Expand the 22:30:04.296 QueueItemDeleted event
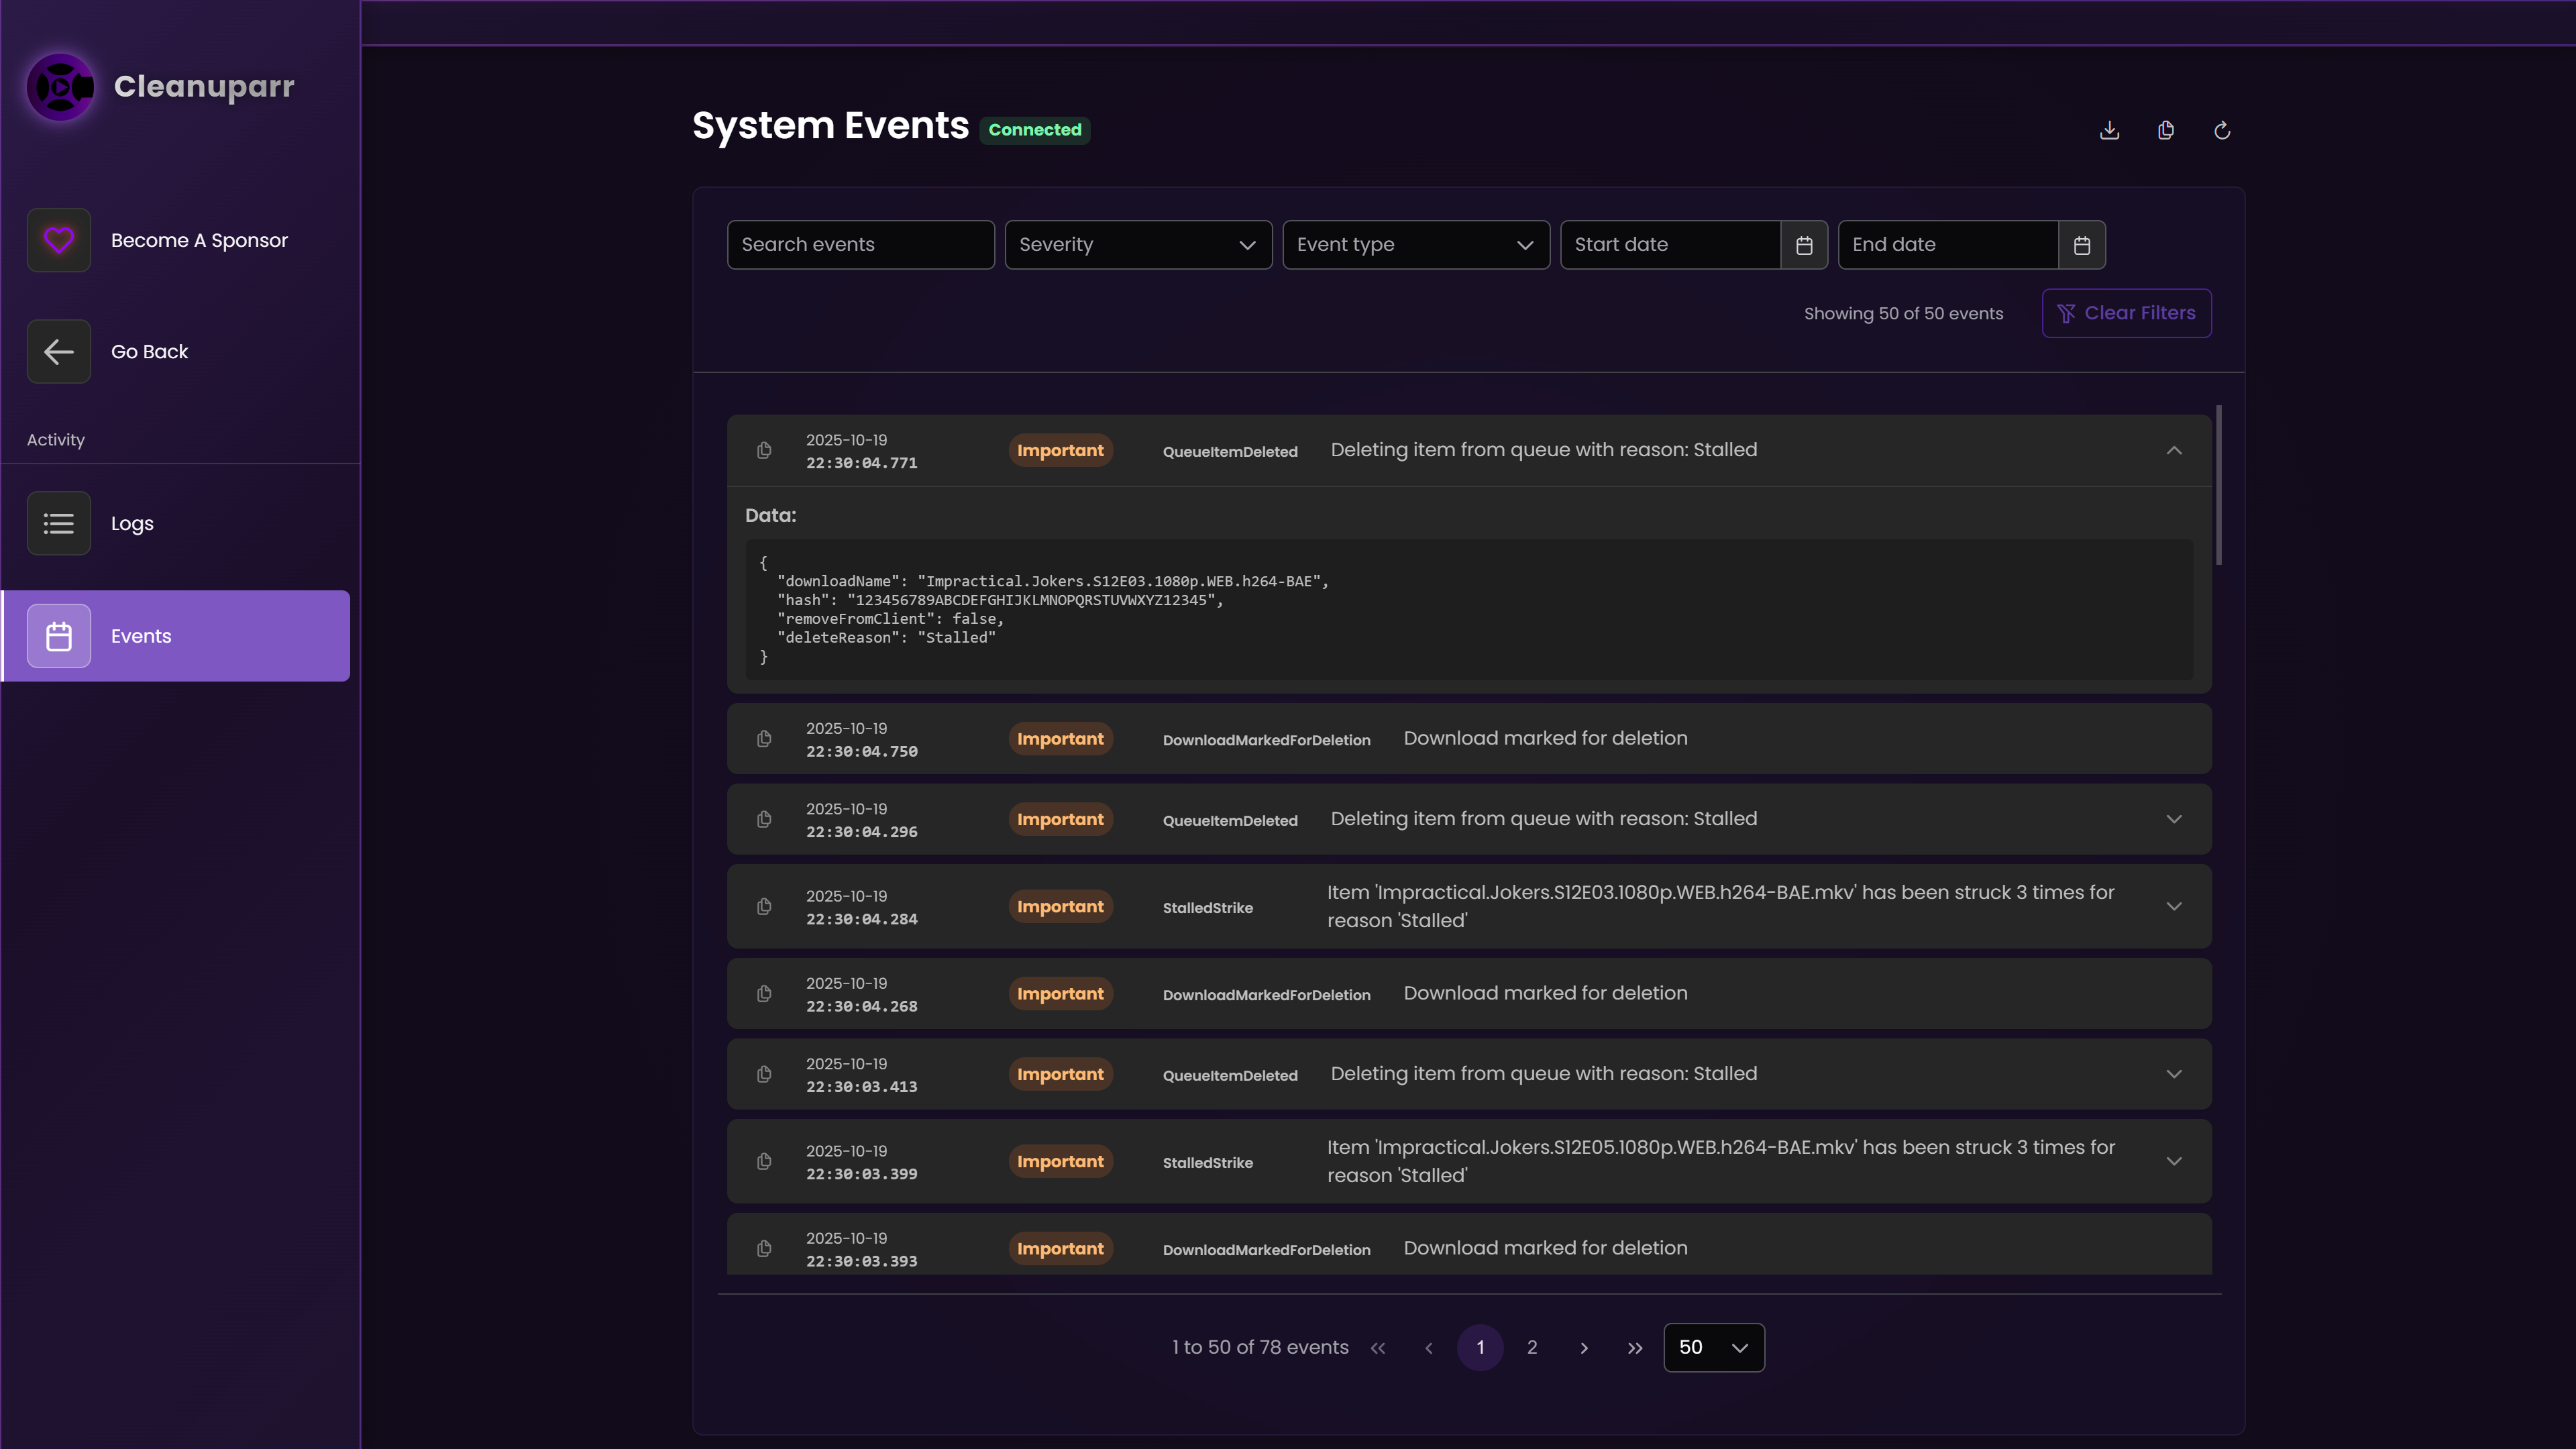Viewport: 2576px width, 1449px height. coord(2173,819)
